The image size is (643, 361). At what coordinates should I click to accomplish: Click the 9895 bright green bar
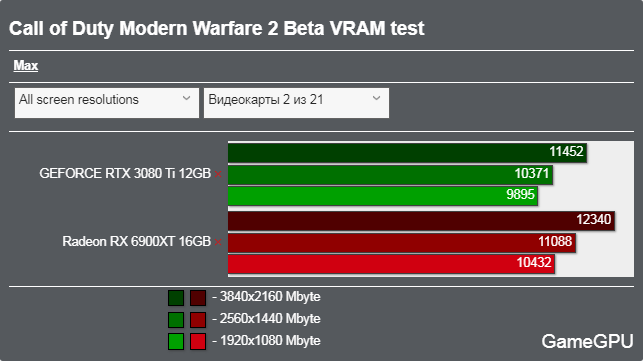coord(383,196)
